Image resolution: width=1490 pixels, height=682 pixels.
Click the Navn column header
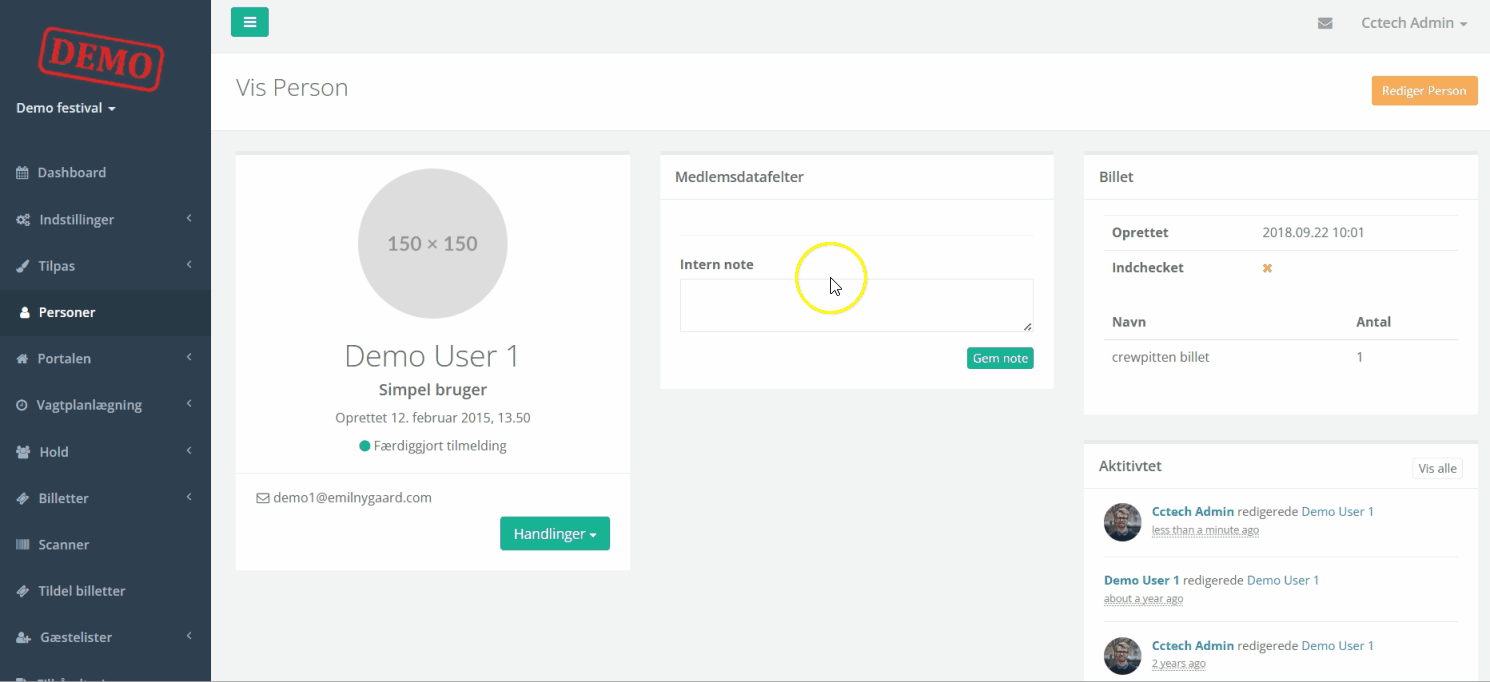[1129, 322]
